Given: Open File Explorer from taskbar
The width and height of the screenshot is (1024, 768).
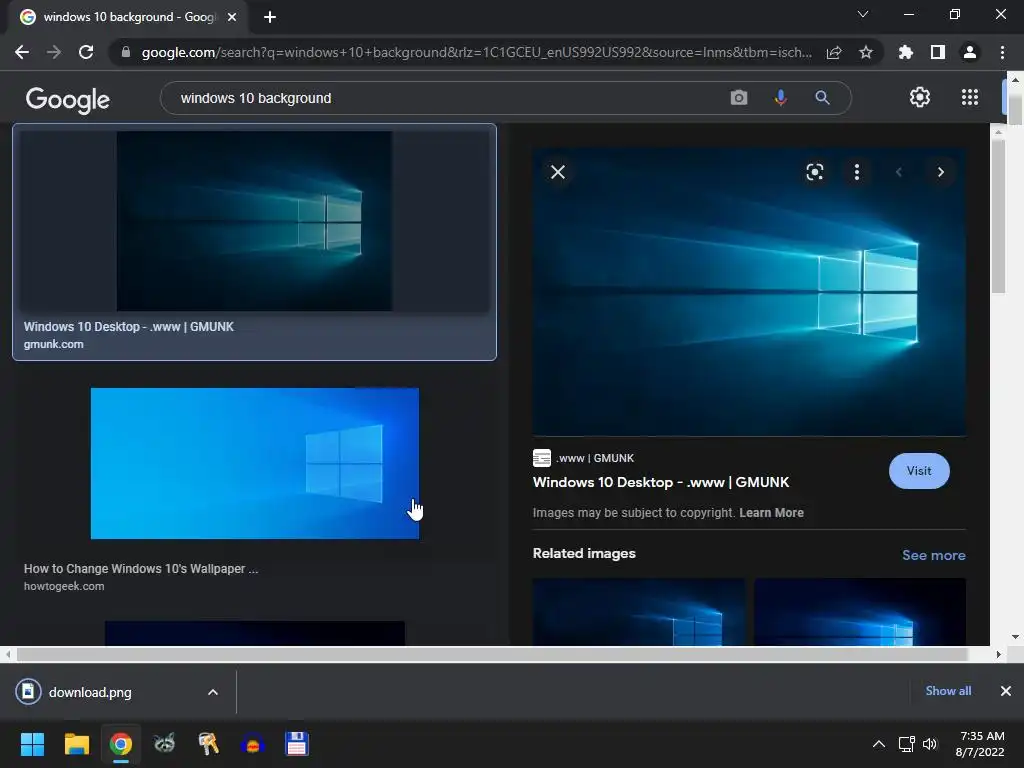Looking at the screenshot, I should [76, 744].
